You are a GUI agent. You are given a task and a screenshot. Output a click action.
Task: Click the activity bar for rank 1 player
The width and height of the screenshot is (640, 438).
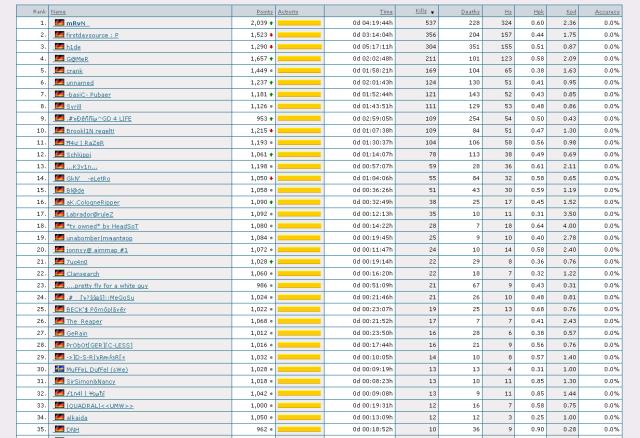[x=299, y=22]
